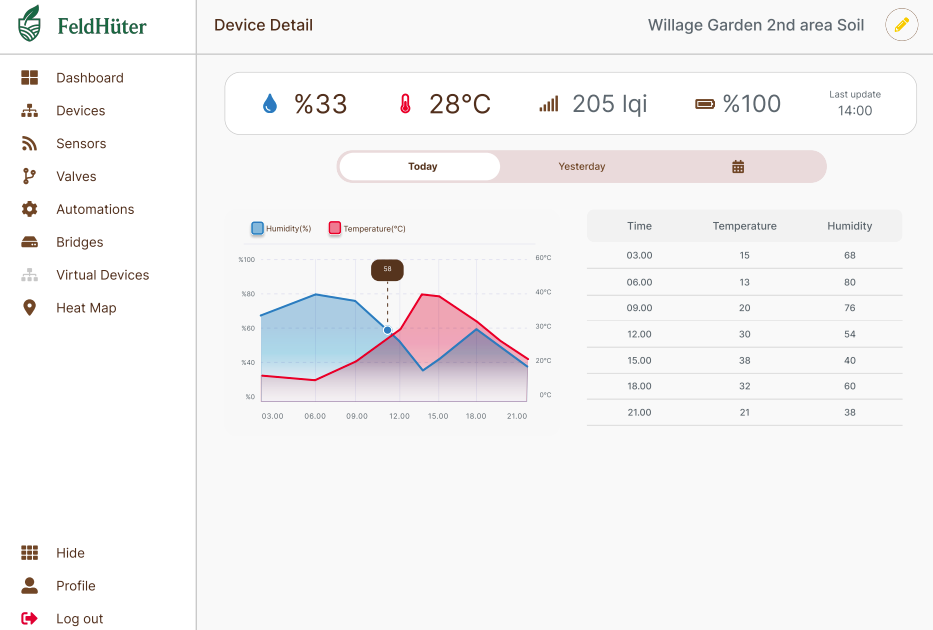The height and width of the screenshot is (630, 933).
Task: Open the Profile link
Action: tap(75, 586)
